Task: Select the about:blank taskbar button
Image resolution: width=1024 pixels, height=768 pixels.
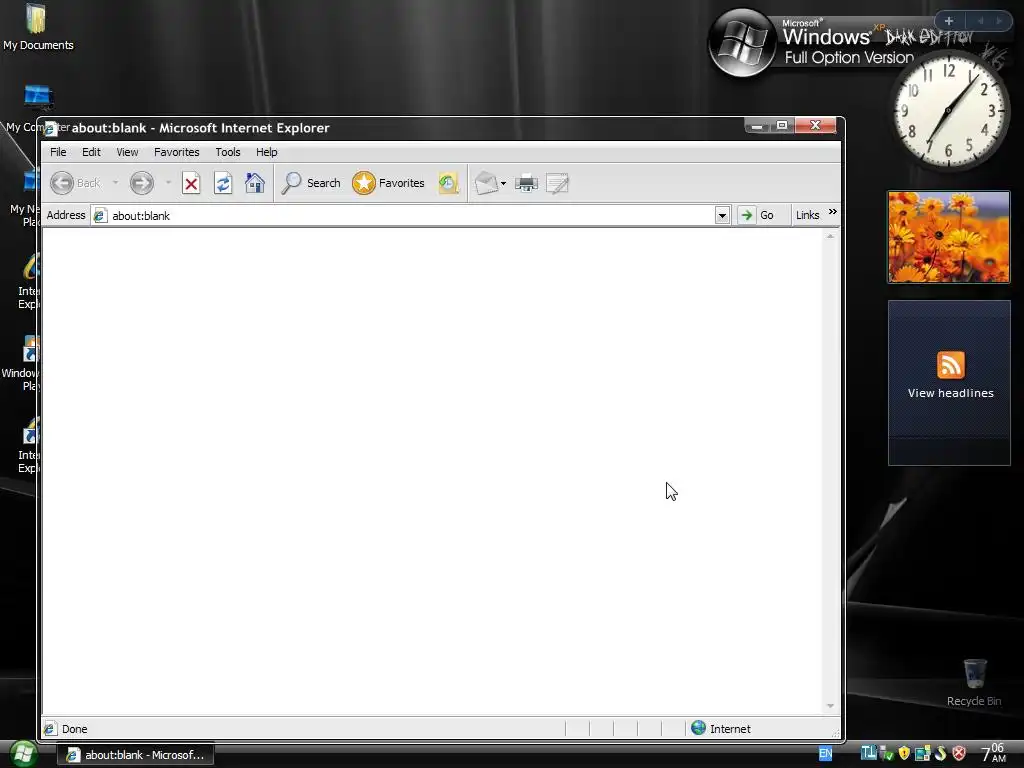Action: [135, 755]
